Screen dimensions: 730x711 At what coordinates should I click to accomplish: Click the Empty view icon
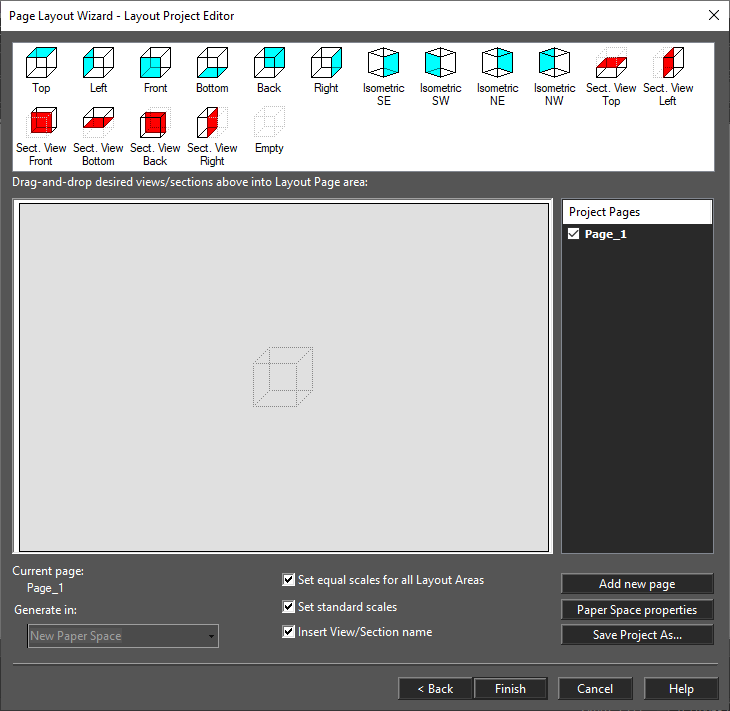pyautogui.click(x=269, y=122)
